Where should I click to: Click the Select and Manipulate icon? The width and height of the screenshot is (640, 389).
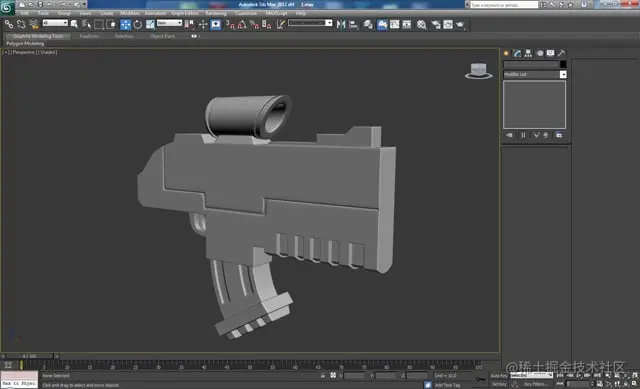click(x=203, y=24)
